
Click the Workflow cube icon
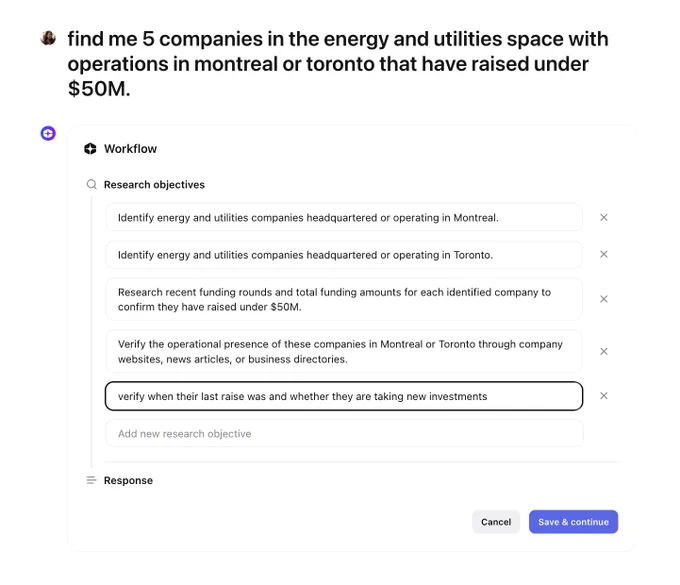[x=90, y=149]
